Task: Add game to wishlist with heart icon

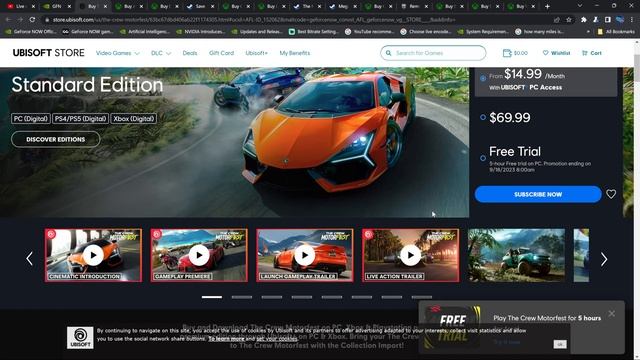Action: coord(611,194)
